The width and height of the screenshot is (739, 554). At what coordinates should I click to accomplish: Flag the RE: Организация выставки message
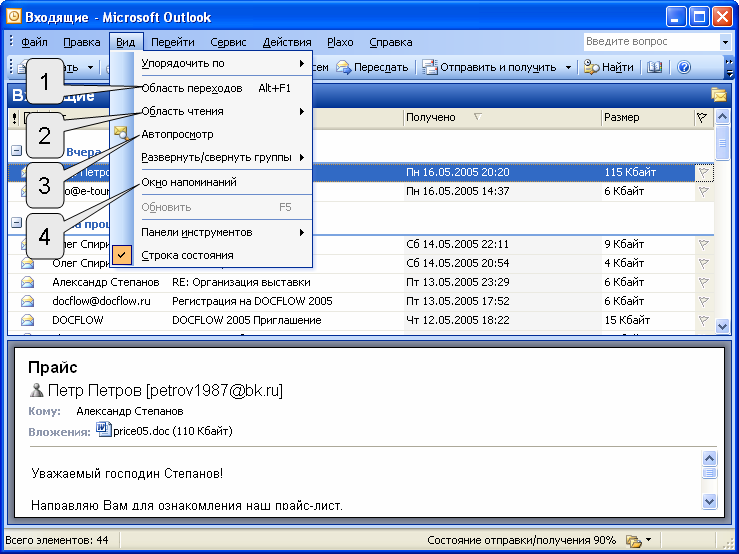click(x=704, y=282)
